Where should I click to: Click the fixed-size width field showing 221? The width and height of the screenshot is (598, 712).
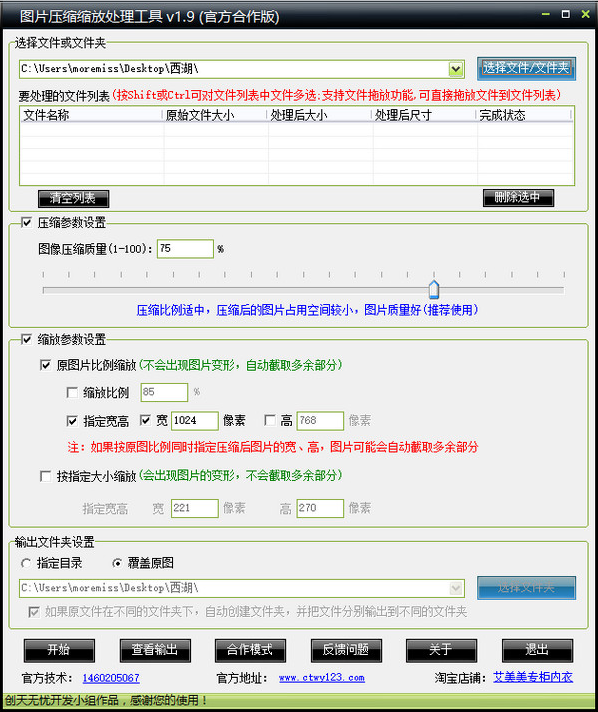click(194, 508)
